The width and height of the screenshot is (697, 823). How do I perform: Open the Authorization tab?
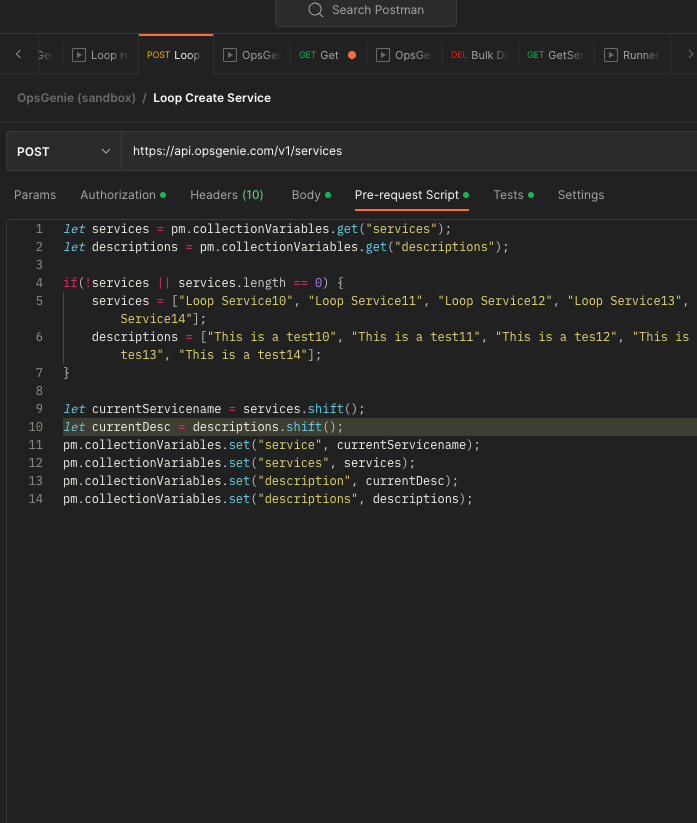click(x=123, y=195)
